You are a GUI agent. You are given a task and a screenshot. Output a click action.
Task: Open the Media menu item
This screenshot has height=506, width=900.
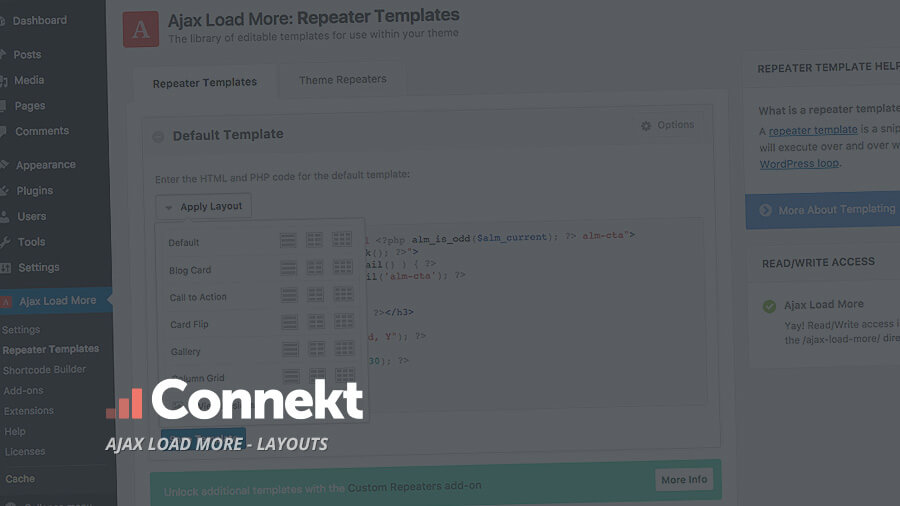pos(29,80)
